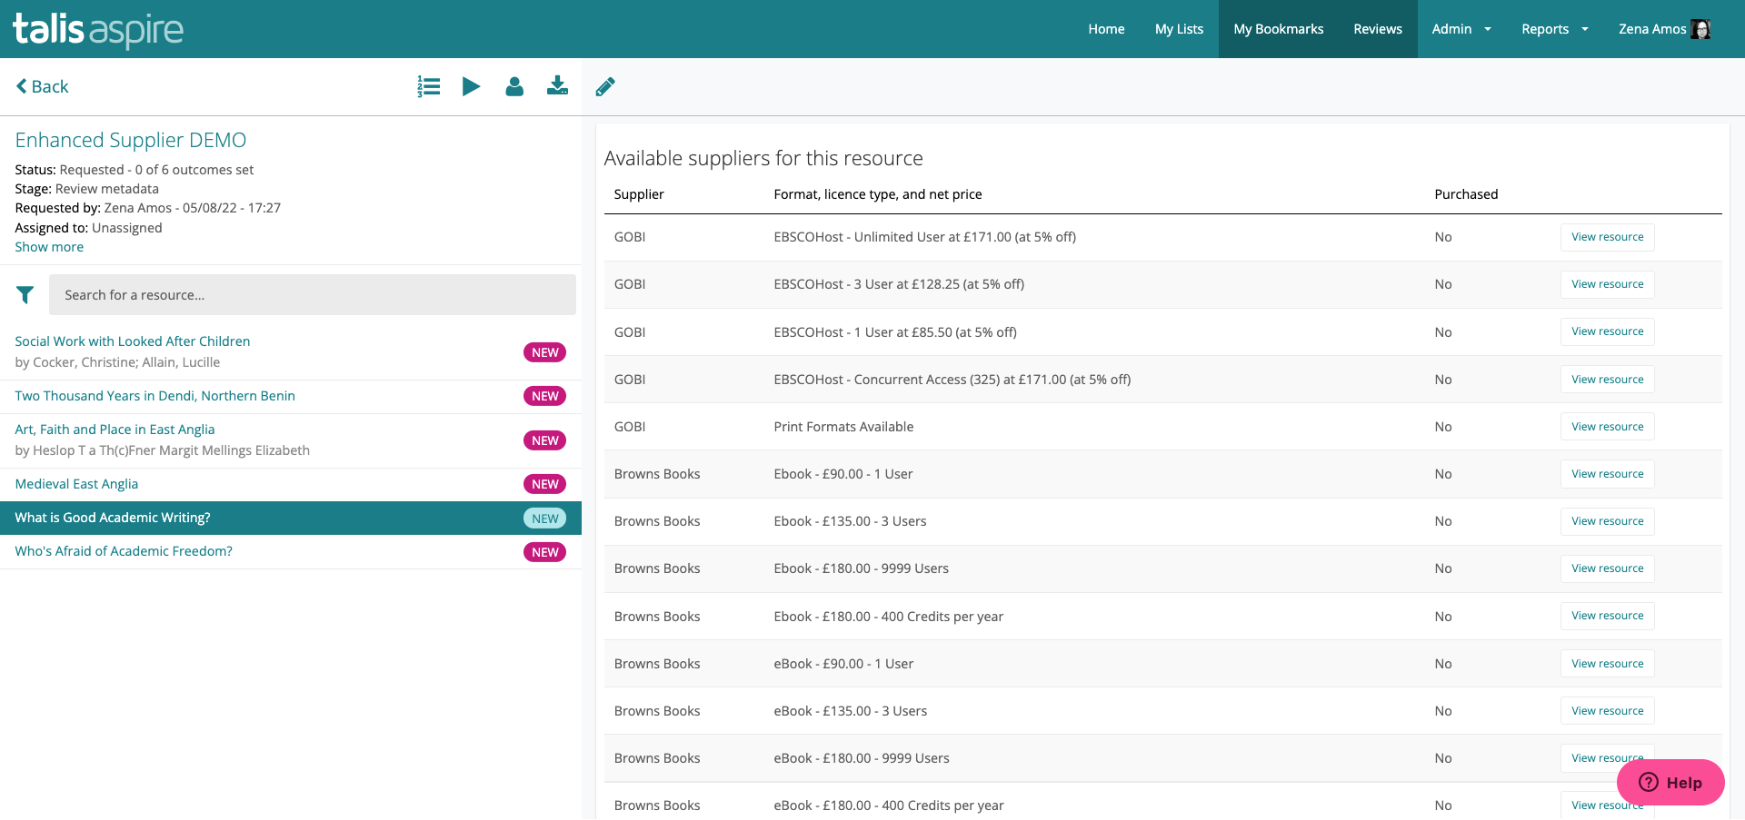The height and width of the screenshot is (820, 1745).
Task: Click the Talis Aspire logo
Action: click(98, 29)
